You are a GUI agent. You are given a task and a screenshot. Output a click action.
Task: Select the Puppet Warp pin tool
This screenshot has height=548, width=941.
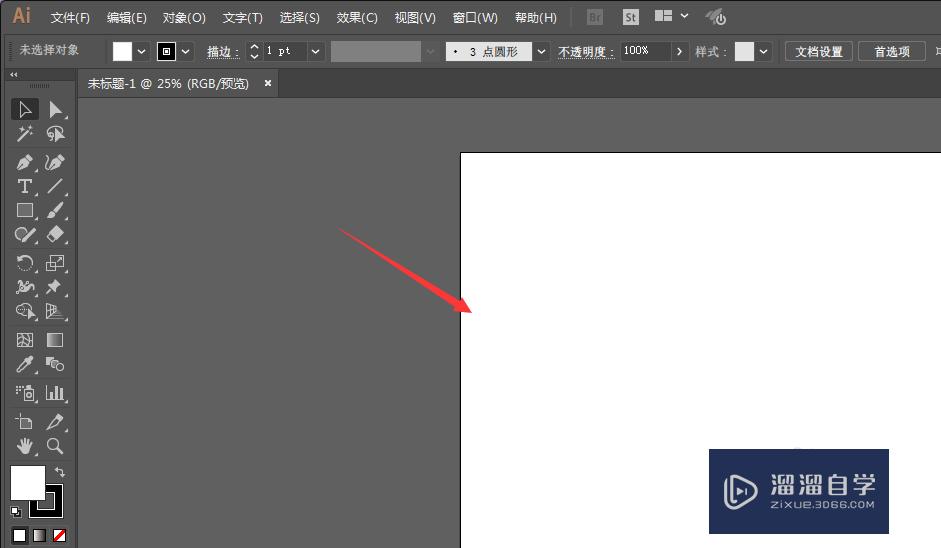tap(55, 287)
